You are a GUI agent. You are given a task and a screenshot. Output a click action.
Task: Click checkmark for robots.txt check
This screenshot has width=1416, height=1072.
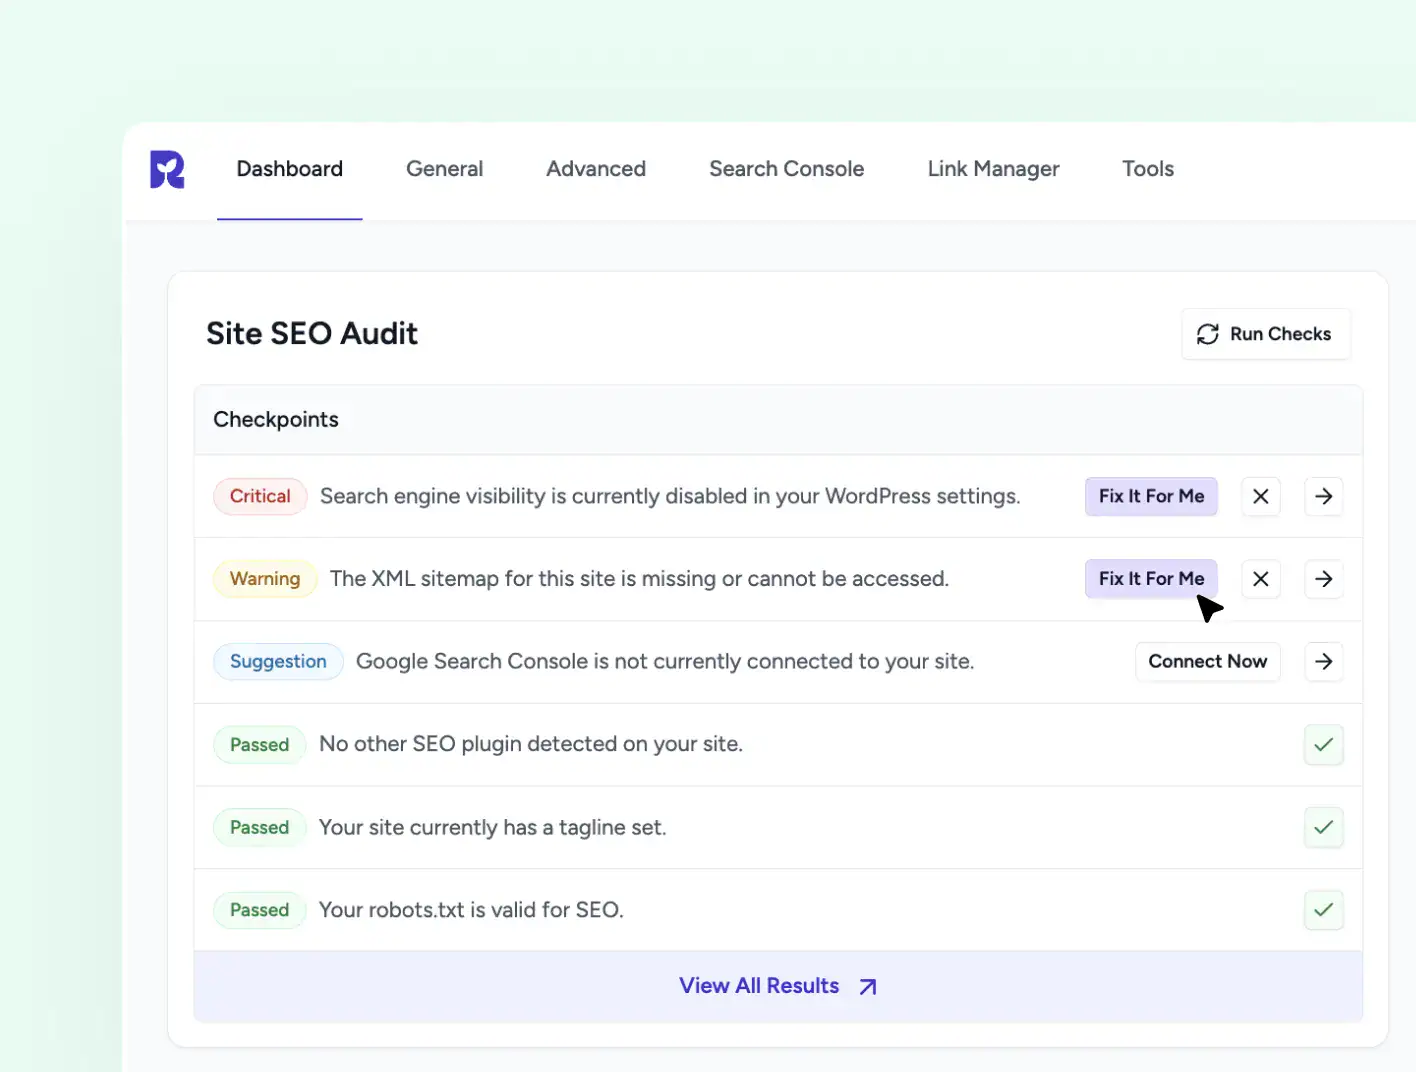[x=1323, y=910]
